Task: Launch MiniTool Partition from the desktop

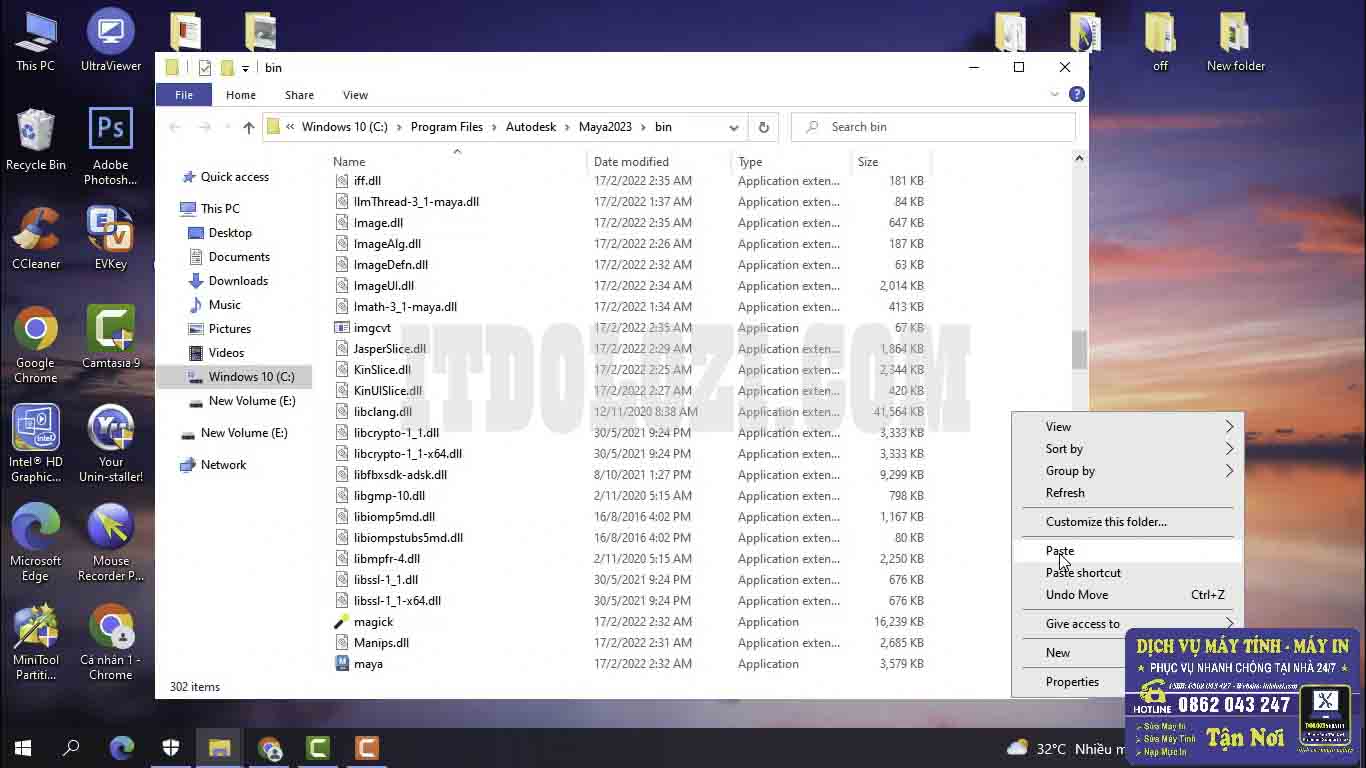Action: [x=36, y=628]
